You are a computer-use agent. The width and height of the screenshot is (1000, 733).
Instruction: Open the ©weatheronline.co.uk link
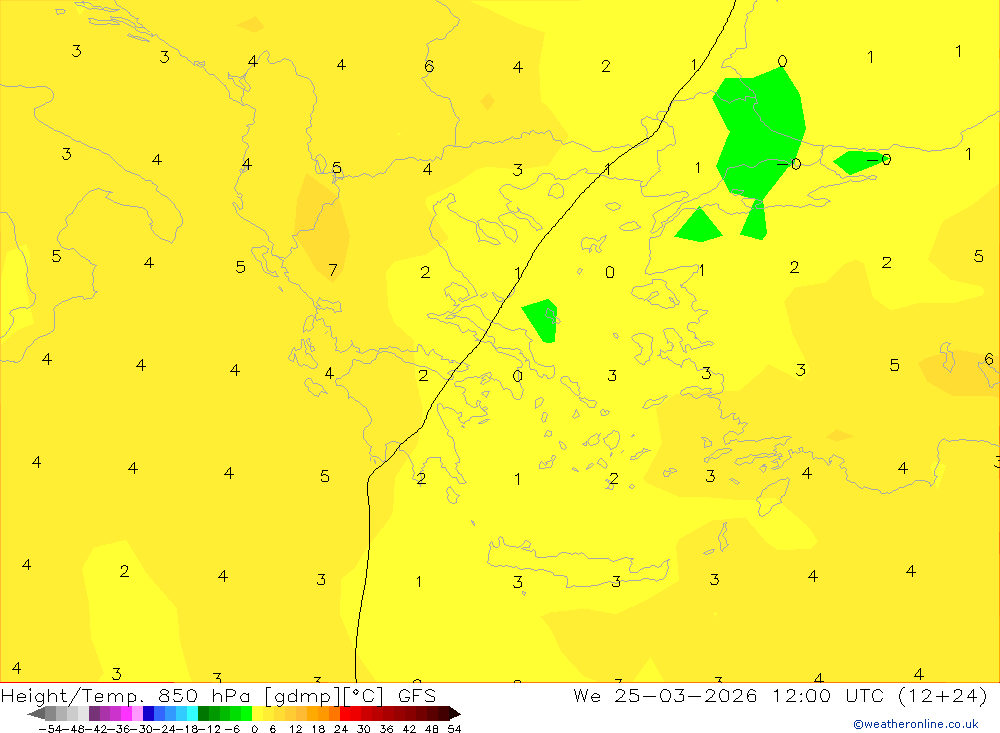pos(916,724)
